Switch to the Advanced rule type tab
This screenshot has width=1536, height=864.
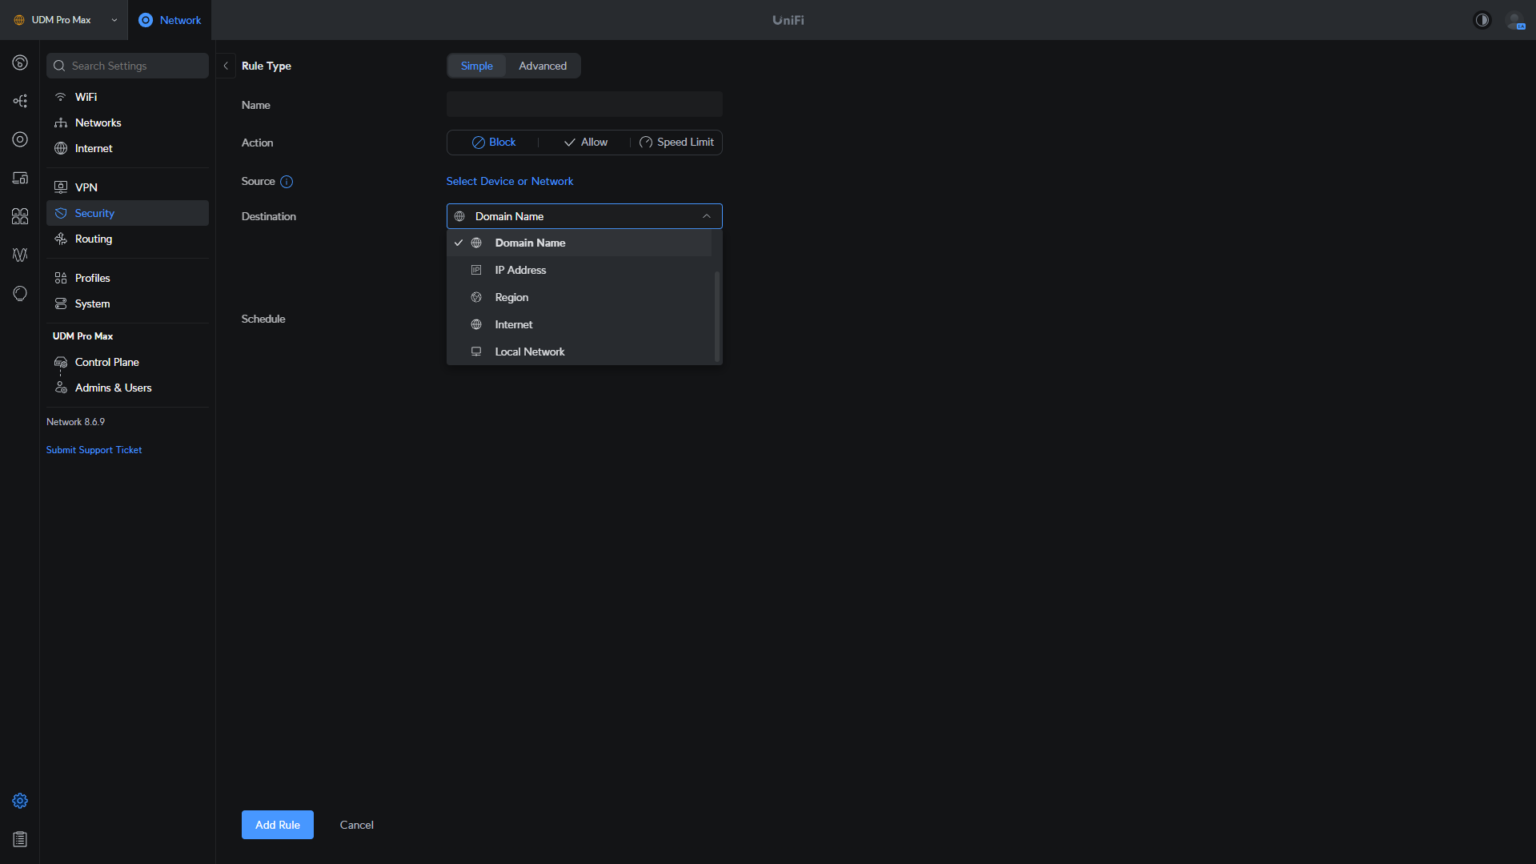pos(542,65)
